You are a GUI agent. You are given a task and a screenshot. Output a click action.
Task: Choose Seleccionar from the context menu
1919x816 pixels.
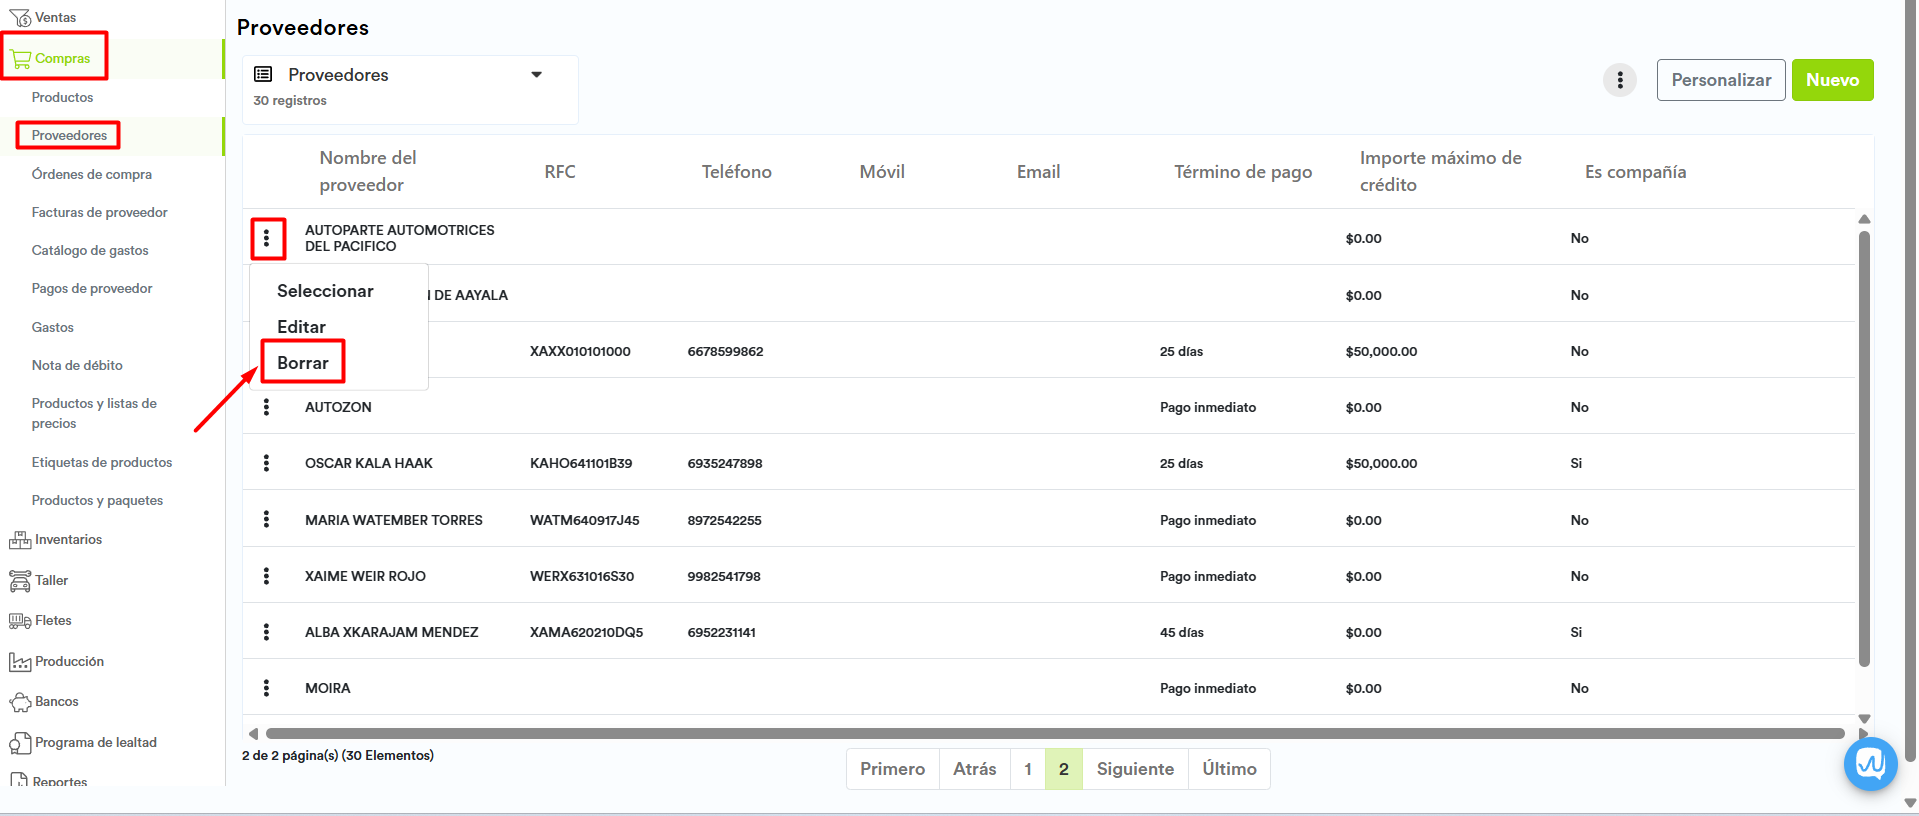(325, 291)
